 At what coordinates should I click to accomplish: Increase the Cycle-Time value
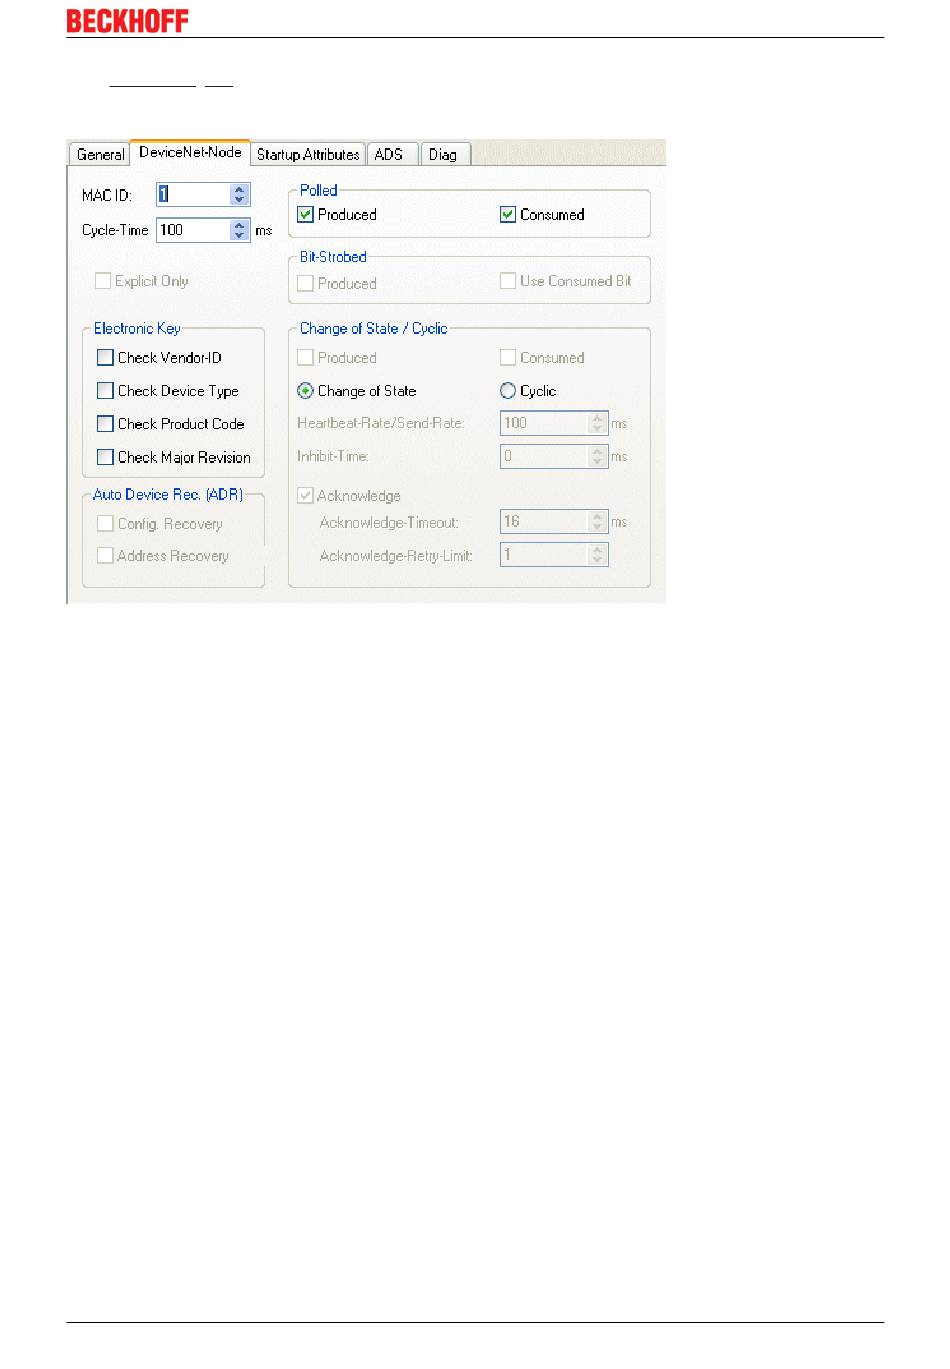tap(239, 225)
